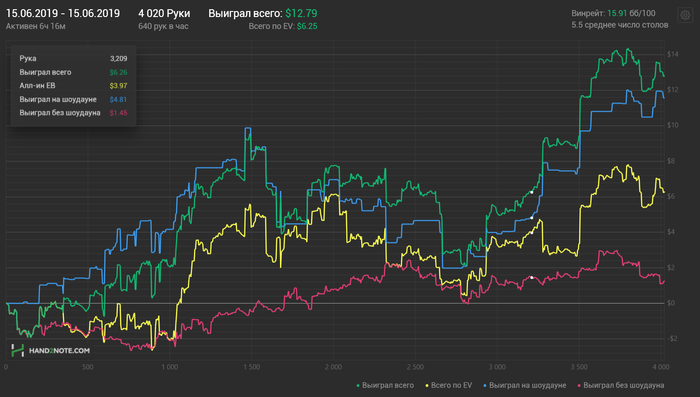This screenshot has width=700, height=397.
Task: Toggle the 'Всего по EV' legend entry
Action: click(449, 385)
